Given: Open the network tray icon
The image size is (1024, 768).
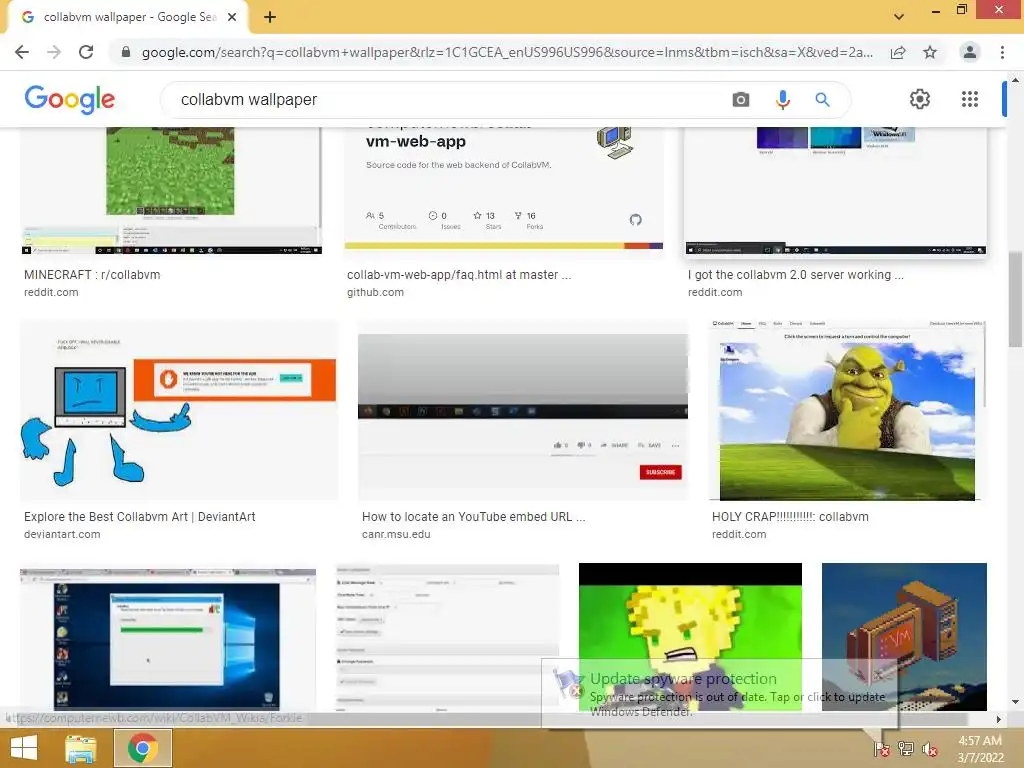Looking at the screenshot, I should [905, 749].
